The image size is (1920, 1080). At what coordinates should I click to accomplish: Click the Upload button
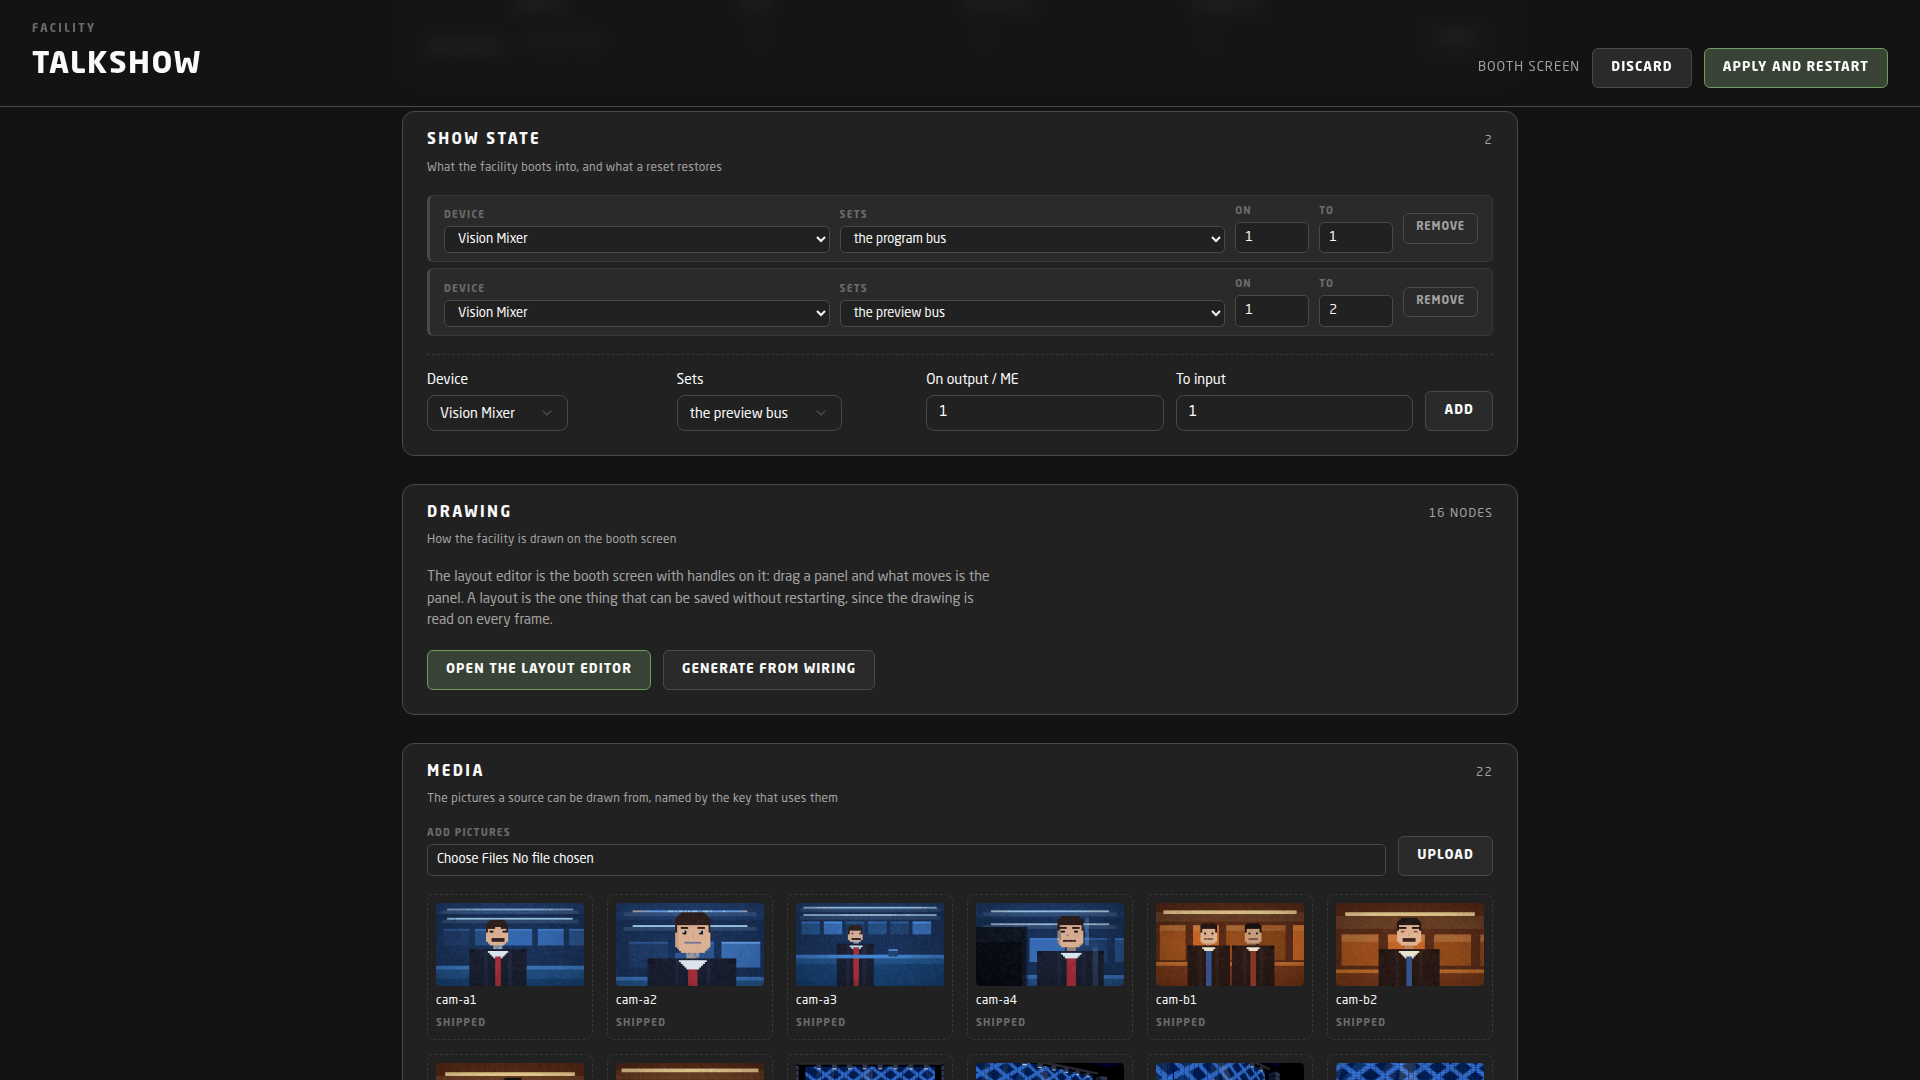(x=1445, y=856)
